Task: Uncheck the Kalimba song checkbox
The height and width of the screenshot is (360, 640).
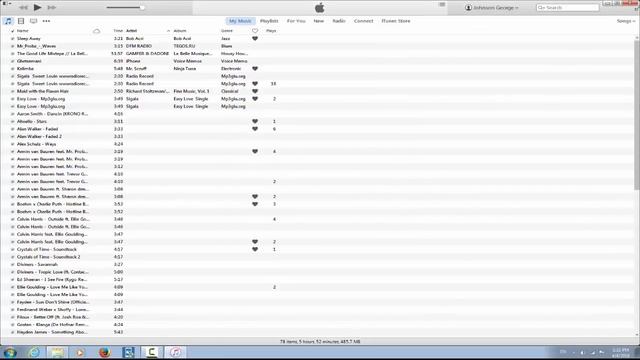Action: [12, 69]
